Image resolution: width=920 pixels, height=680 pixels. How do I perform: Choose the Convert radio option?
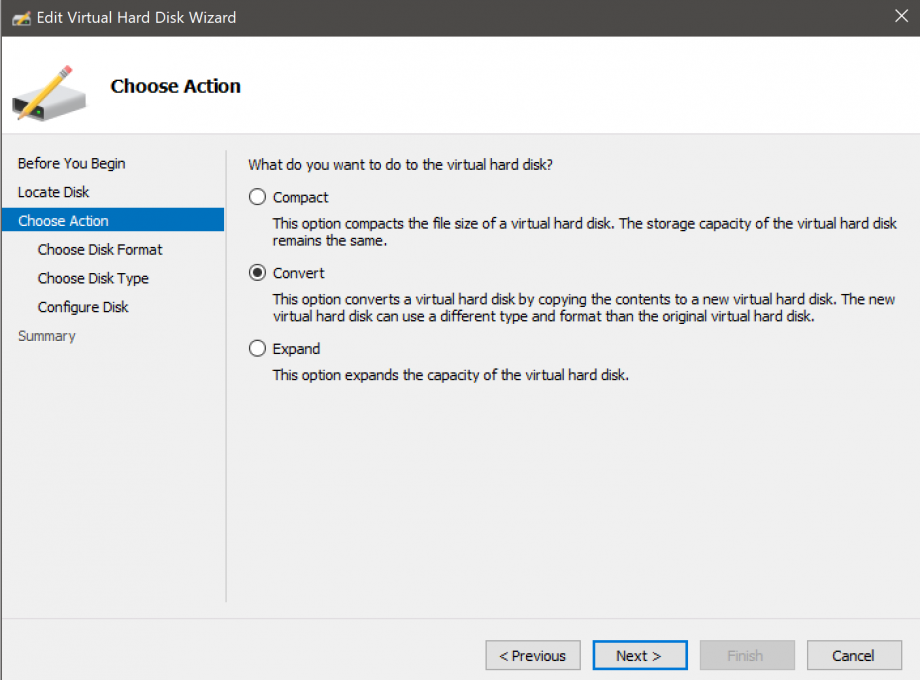pos(258,273)
